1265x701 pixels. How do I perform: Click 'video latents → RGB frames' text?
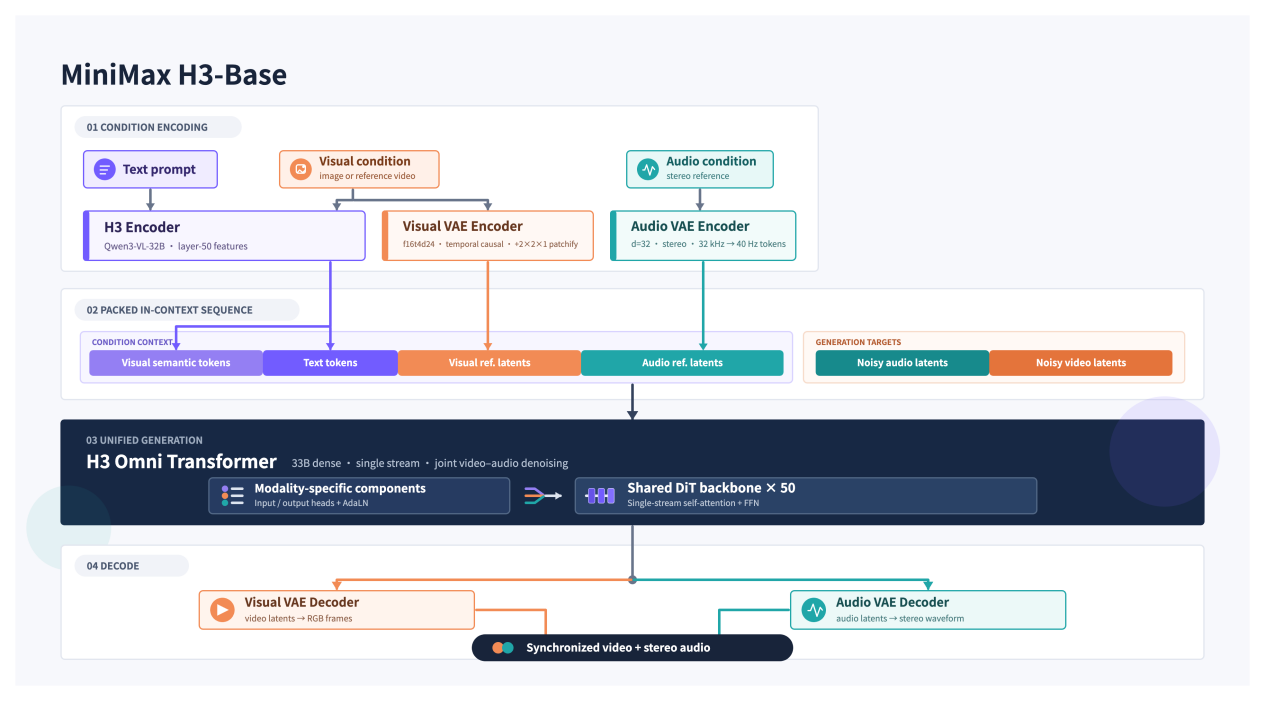tap(298, 619)
